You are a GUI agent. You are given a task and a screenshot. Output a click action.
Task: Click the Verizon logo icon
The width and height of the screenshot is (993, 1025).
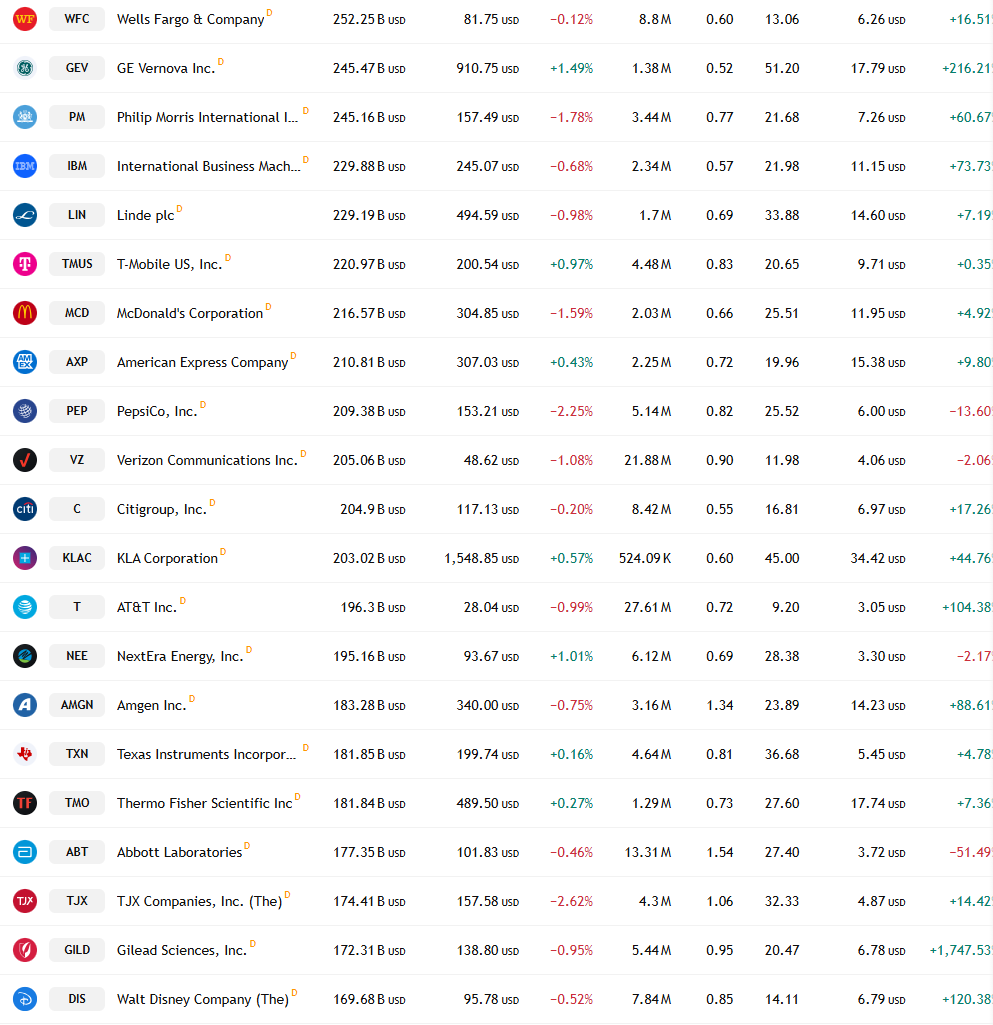(x=25, y=460)
